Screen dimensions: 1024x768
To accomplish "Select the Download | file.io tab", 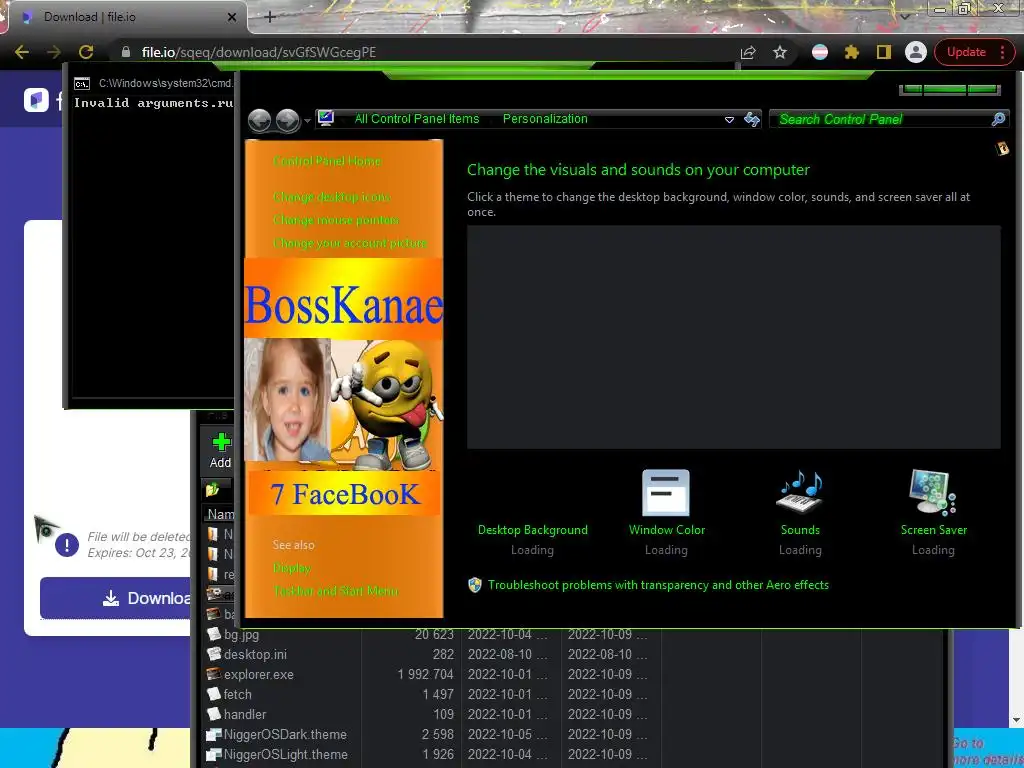I will [x=127, y=17].
